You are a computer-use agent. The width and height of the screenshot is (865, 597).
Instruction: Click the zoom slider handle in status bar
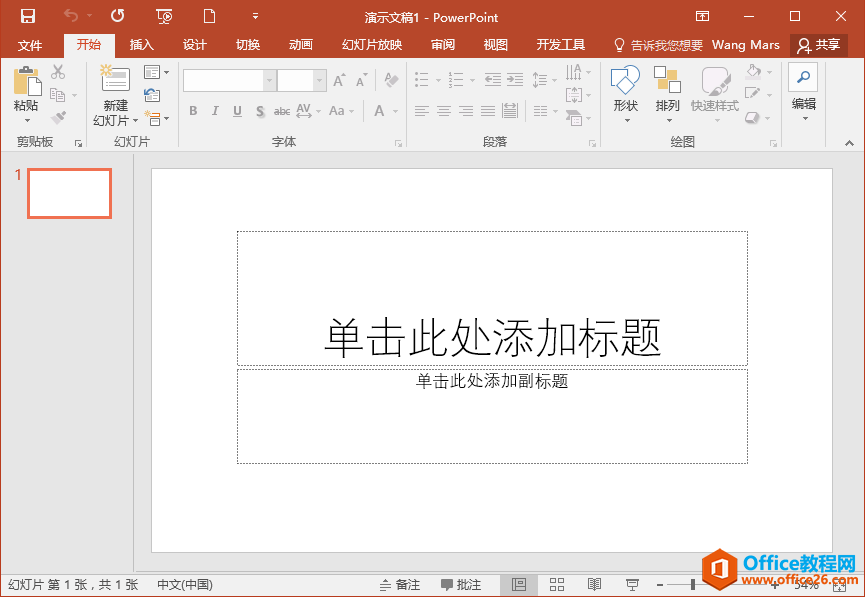pos(693,585)
